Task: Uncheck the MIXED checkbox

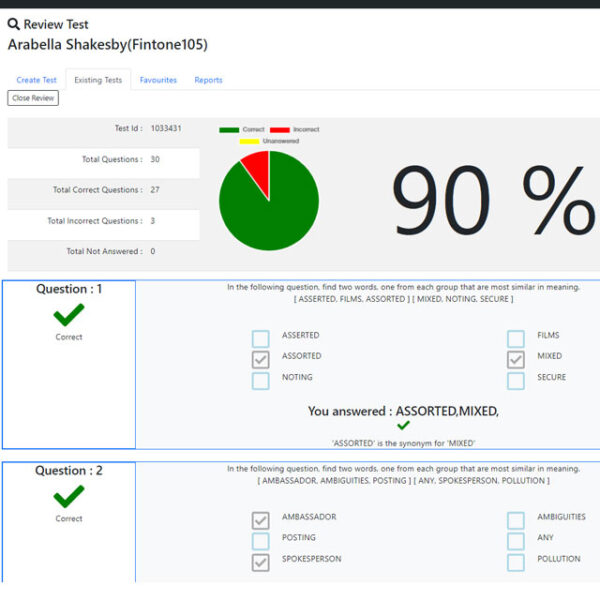Action: [515, 359]
